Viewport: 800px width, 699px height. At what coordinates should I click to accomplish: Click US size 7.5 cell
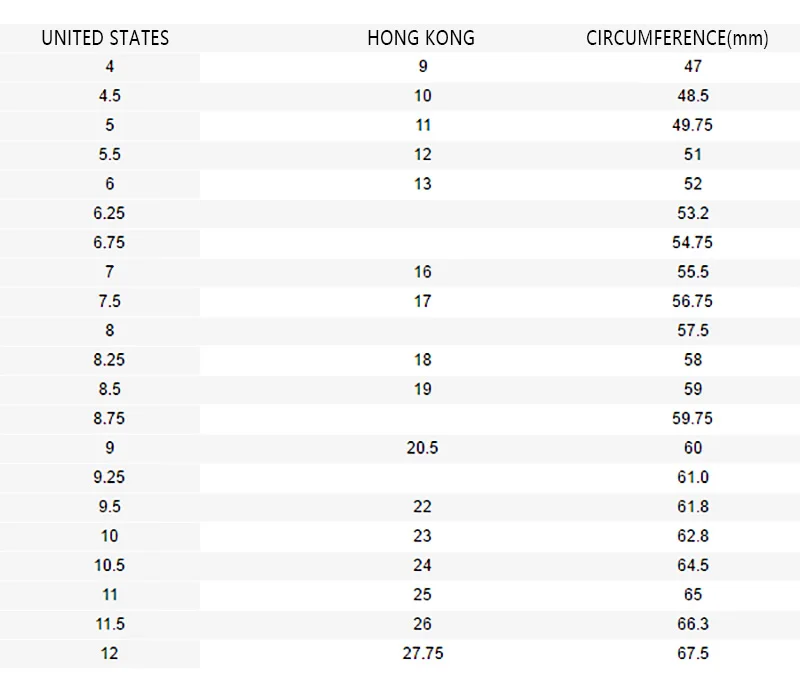click(x=109, y=301)
